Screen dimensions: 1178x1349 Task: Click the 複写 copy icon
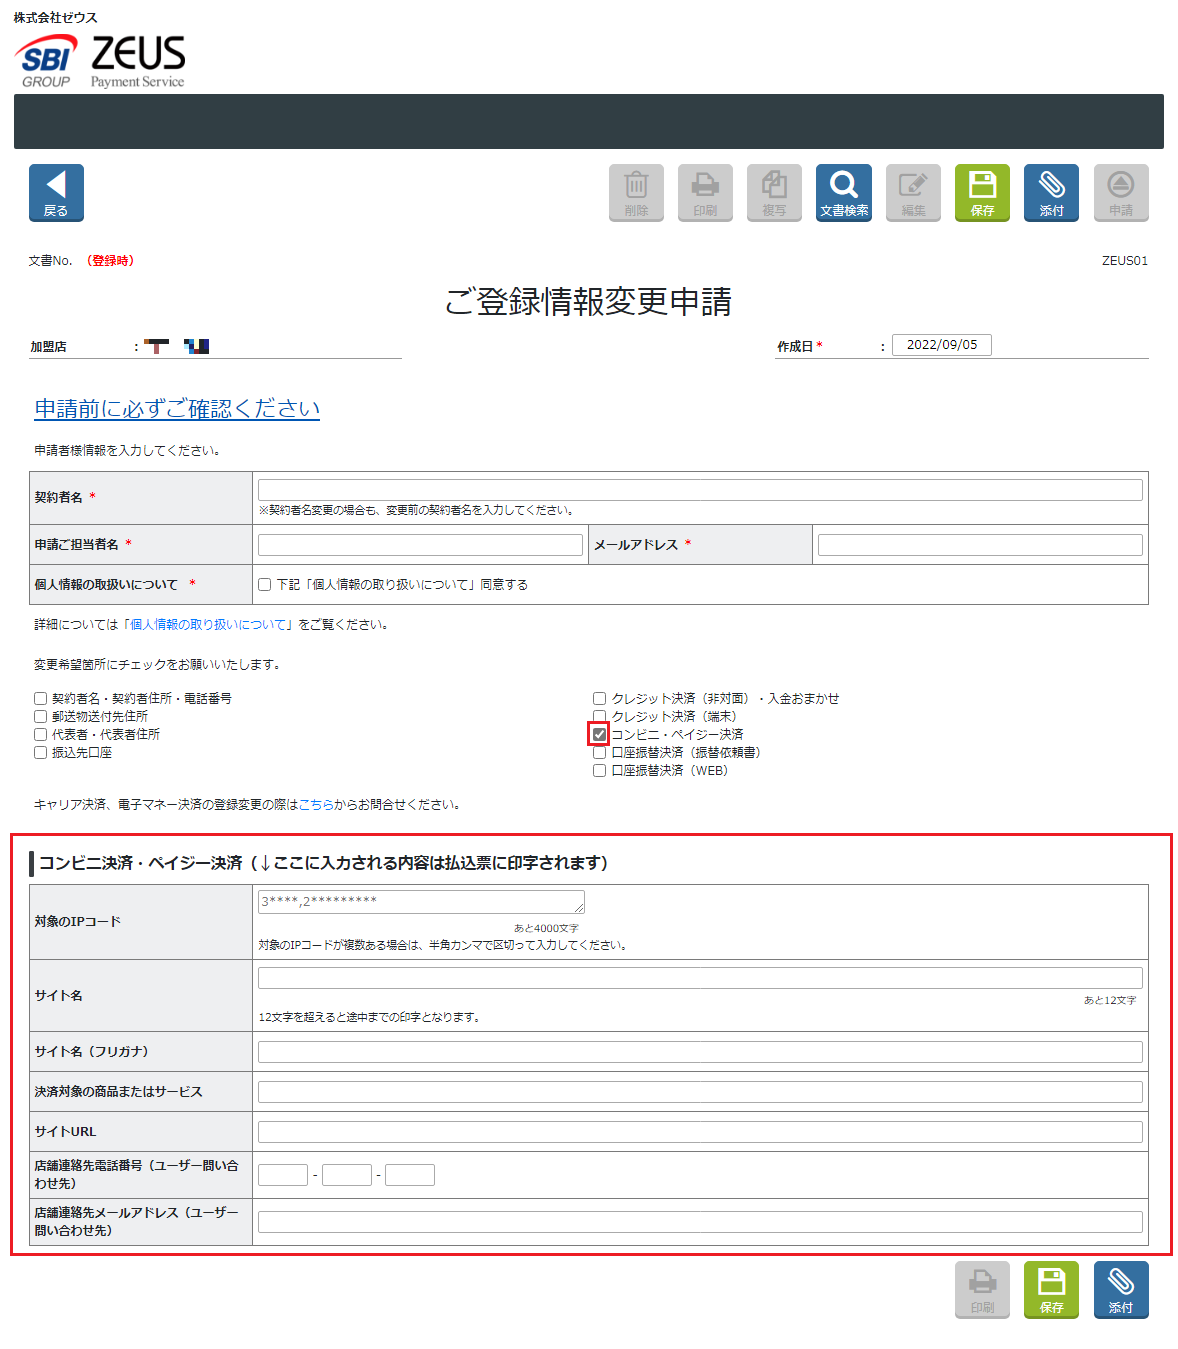click(x=774, y=192)
